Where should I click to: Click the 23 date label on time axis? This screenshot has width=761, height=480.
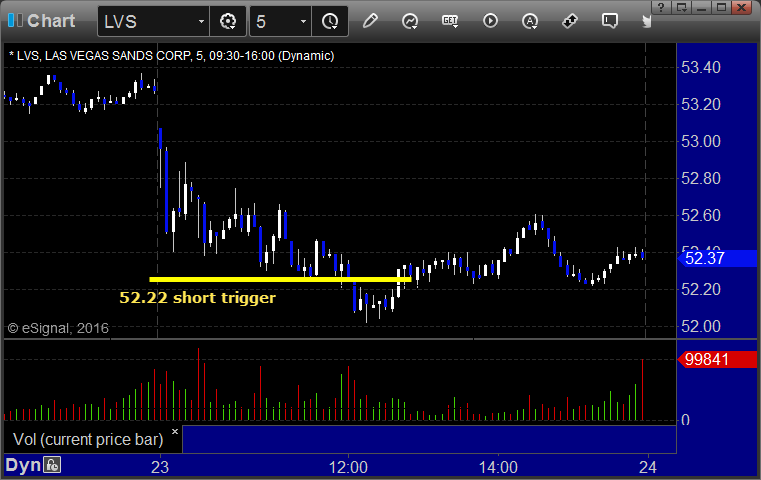click(160, 467)
